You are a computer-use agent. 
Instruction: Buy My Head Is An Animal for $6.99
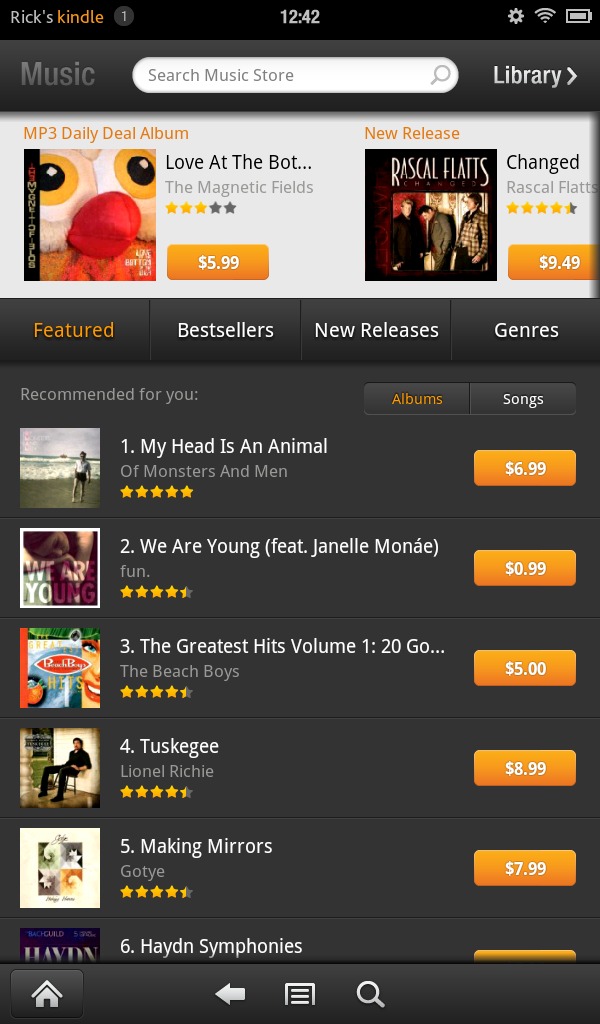[525, 468]
